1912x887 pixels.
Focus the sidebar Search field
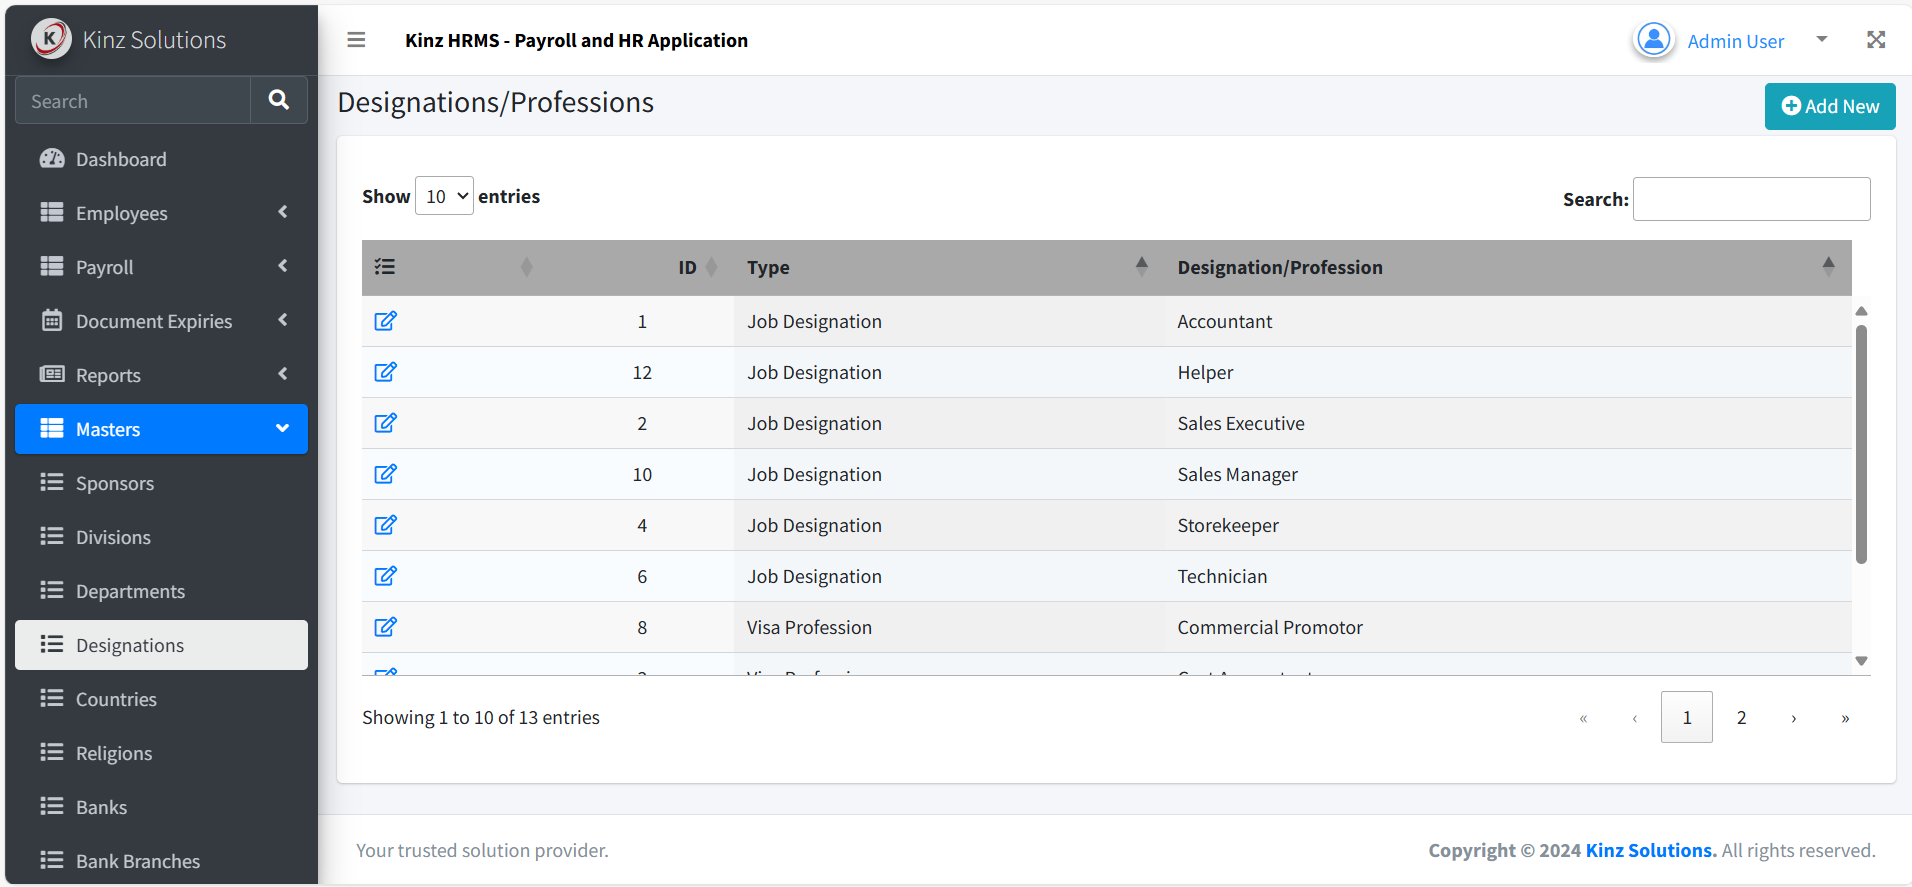point(133,100)
